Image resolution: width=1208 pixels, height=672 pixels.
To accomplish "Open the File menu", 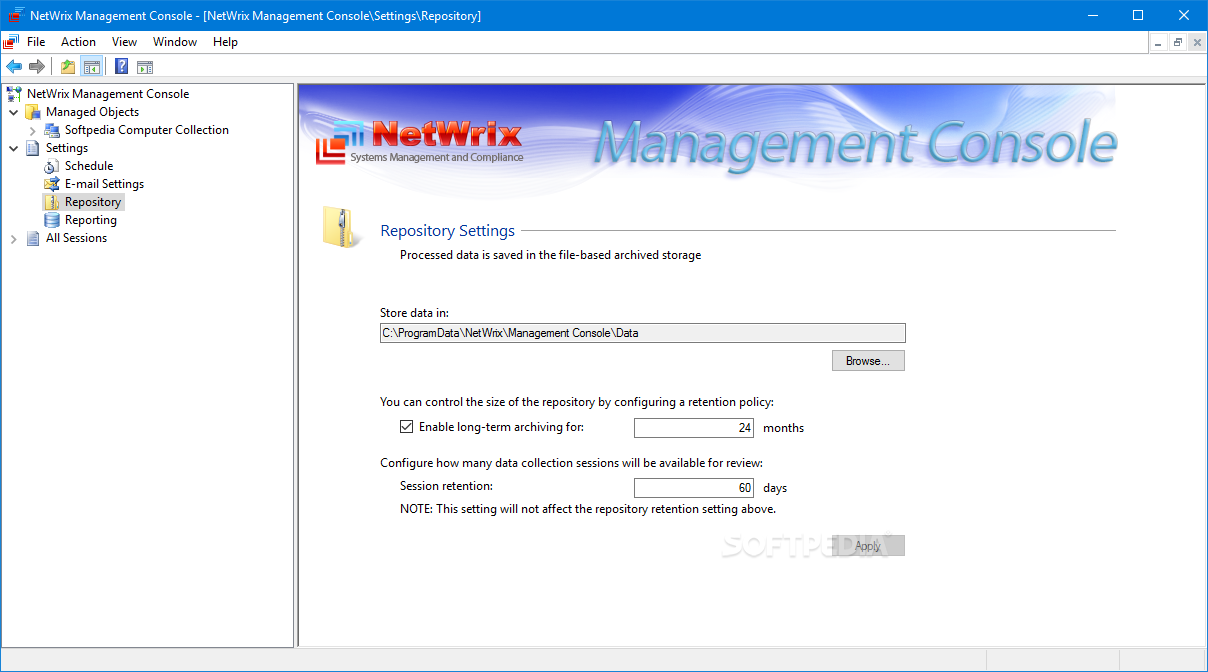I will (36, 42).
